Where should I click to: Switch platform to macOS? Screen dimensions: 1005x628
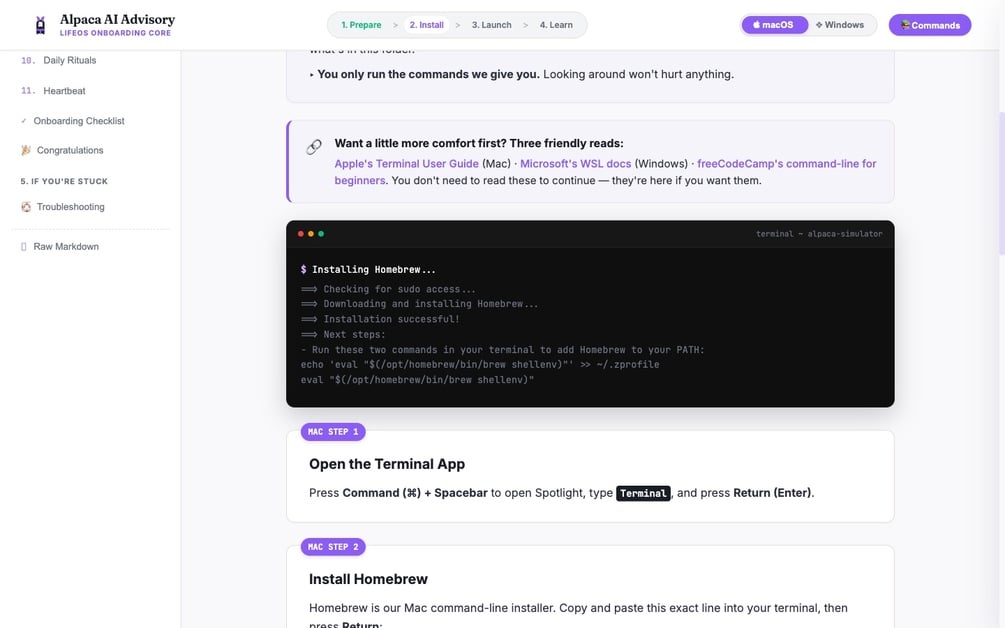(774, 25)
